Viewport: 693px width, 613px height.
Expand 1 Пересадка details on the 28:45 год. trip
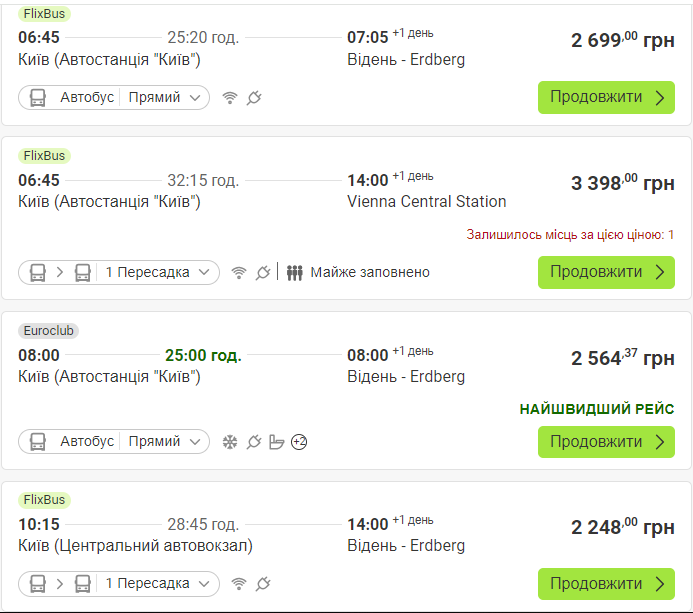point(160,583)
